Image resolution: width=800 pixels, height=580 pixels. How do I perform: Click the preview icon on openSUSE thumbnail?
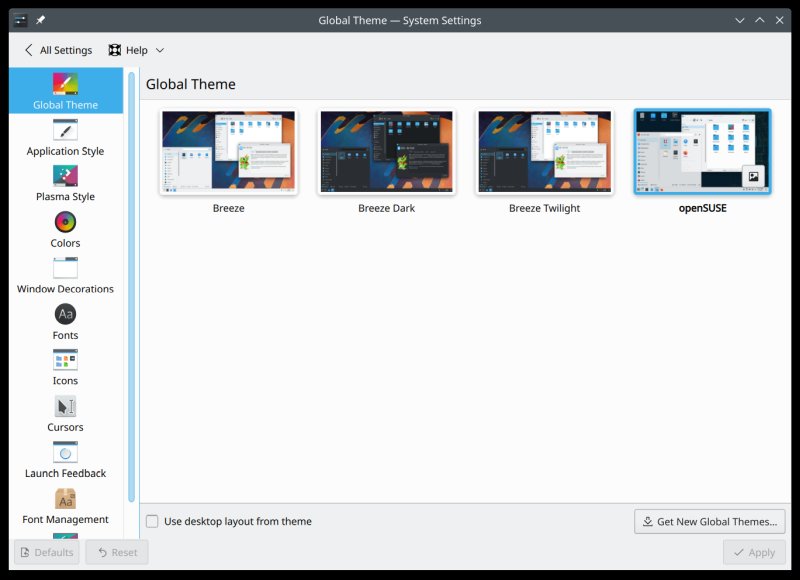pos(753,177)
